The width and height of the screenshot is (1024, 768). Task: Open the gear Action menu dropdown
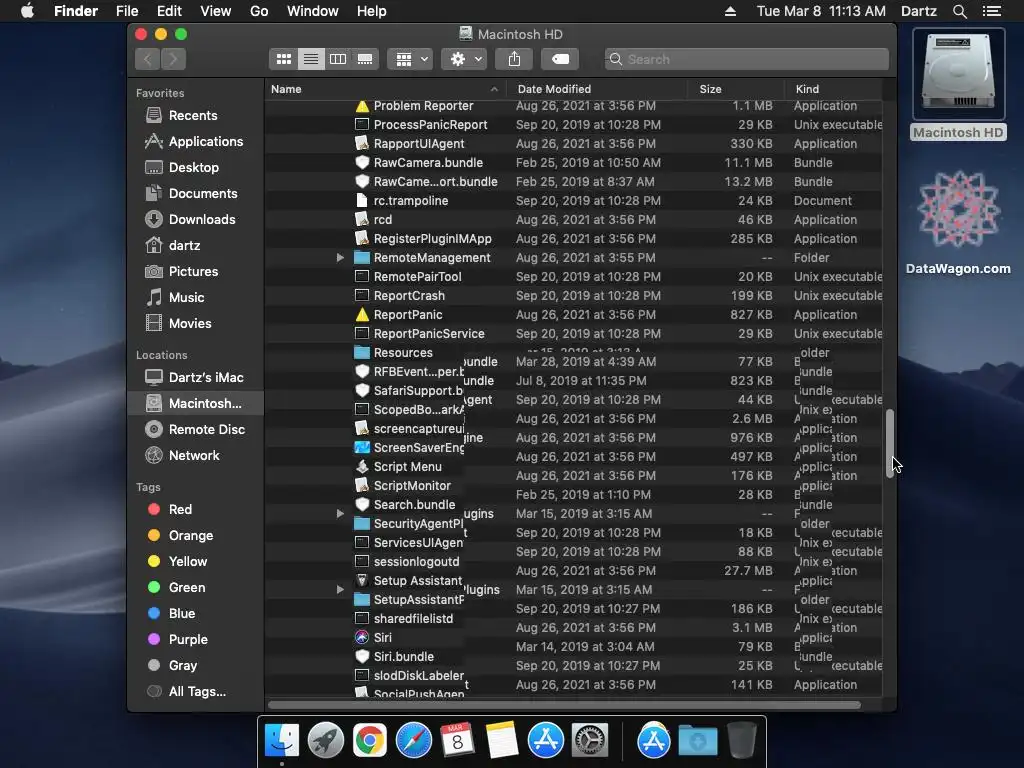pos(464,59)
